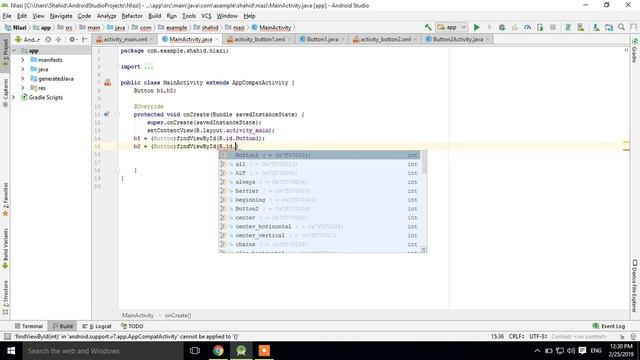Toggle the Device File Explorer side tab
Screen dimensions: 640x360
pos(635,286)
